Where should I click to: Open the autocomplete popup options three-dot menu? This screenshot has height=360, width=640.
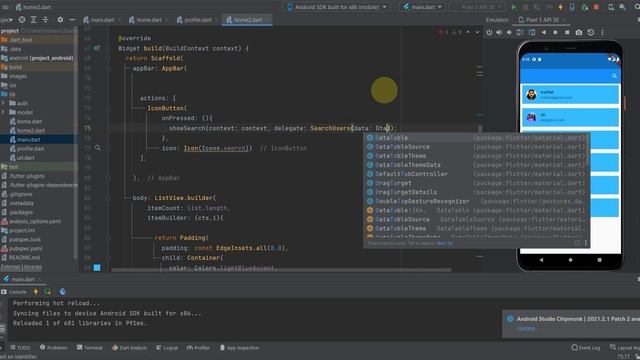(586, 243)
